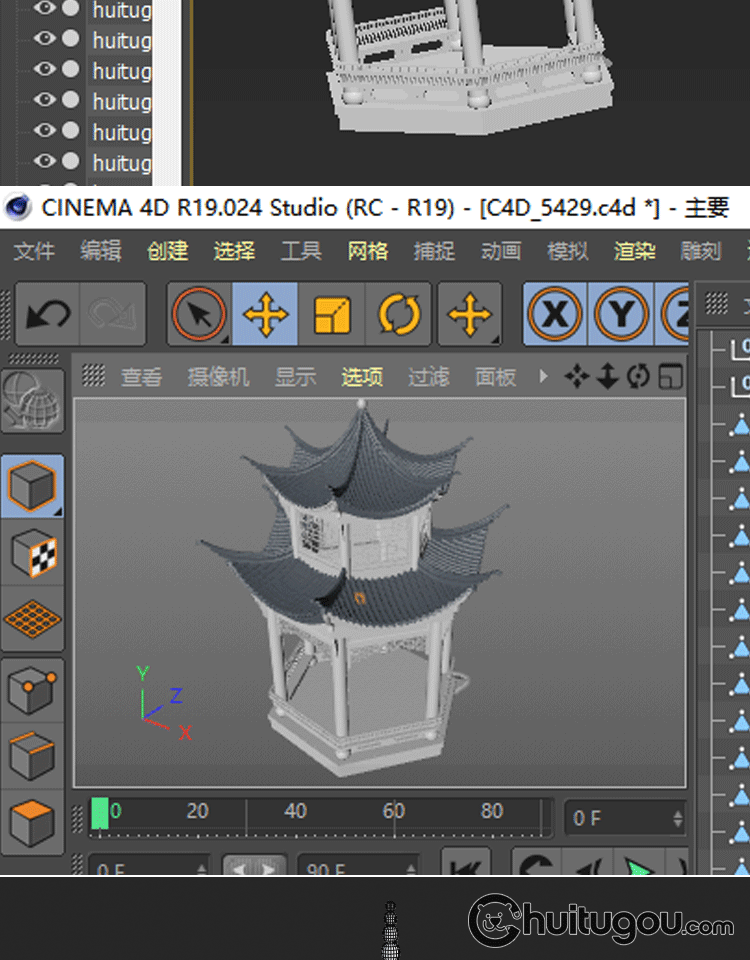The image size is (750, 960).
Task: Open the 显示 viewport menu
Action: pos(295,377)
